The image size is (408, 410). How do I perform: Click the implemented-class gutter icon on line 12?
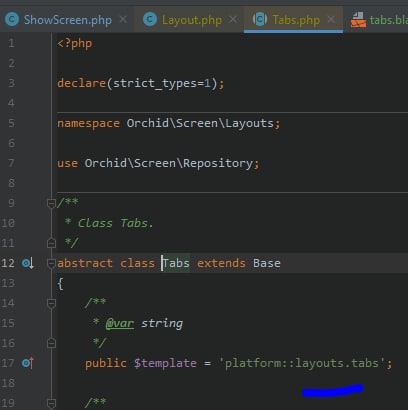pyautogui.click(x=28, y=263)
